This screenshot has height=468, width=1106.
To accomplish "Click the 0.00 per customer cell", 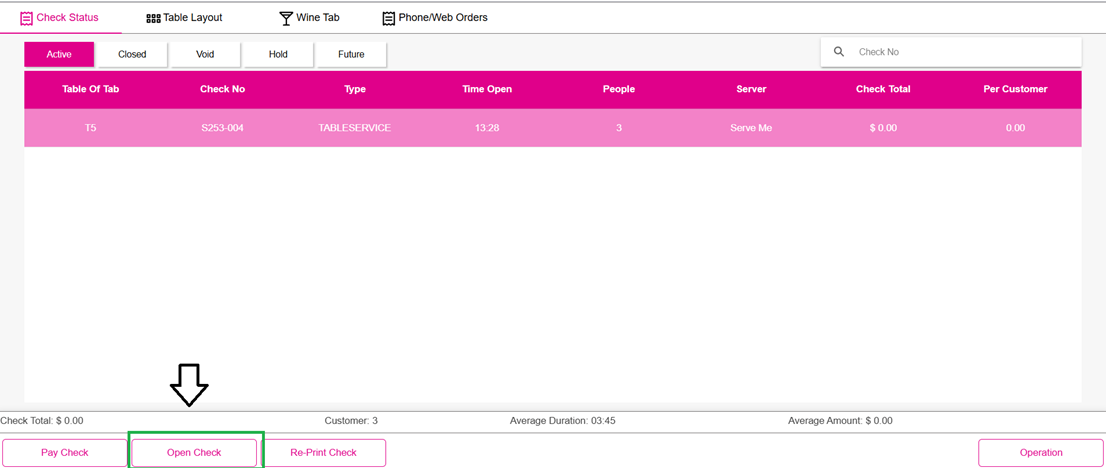I will tap(1016, 128).
